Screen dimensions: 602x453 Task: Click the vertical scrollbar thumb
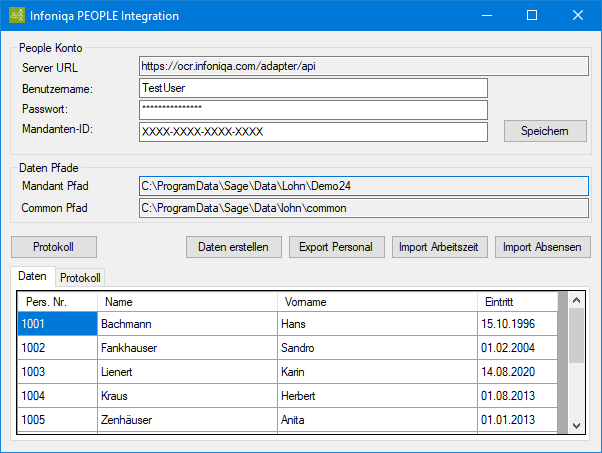pos(576,336)
